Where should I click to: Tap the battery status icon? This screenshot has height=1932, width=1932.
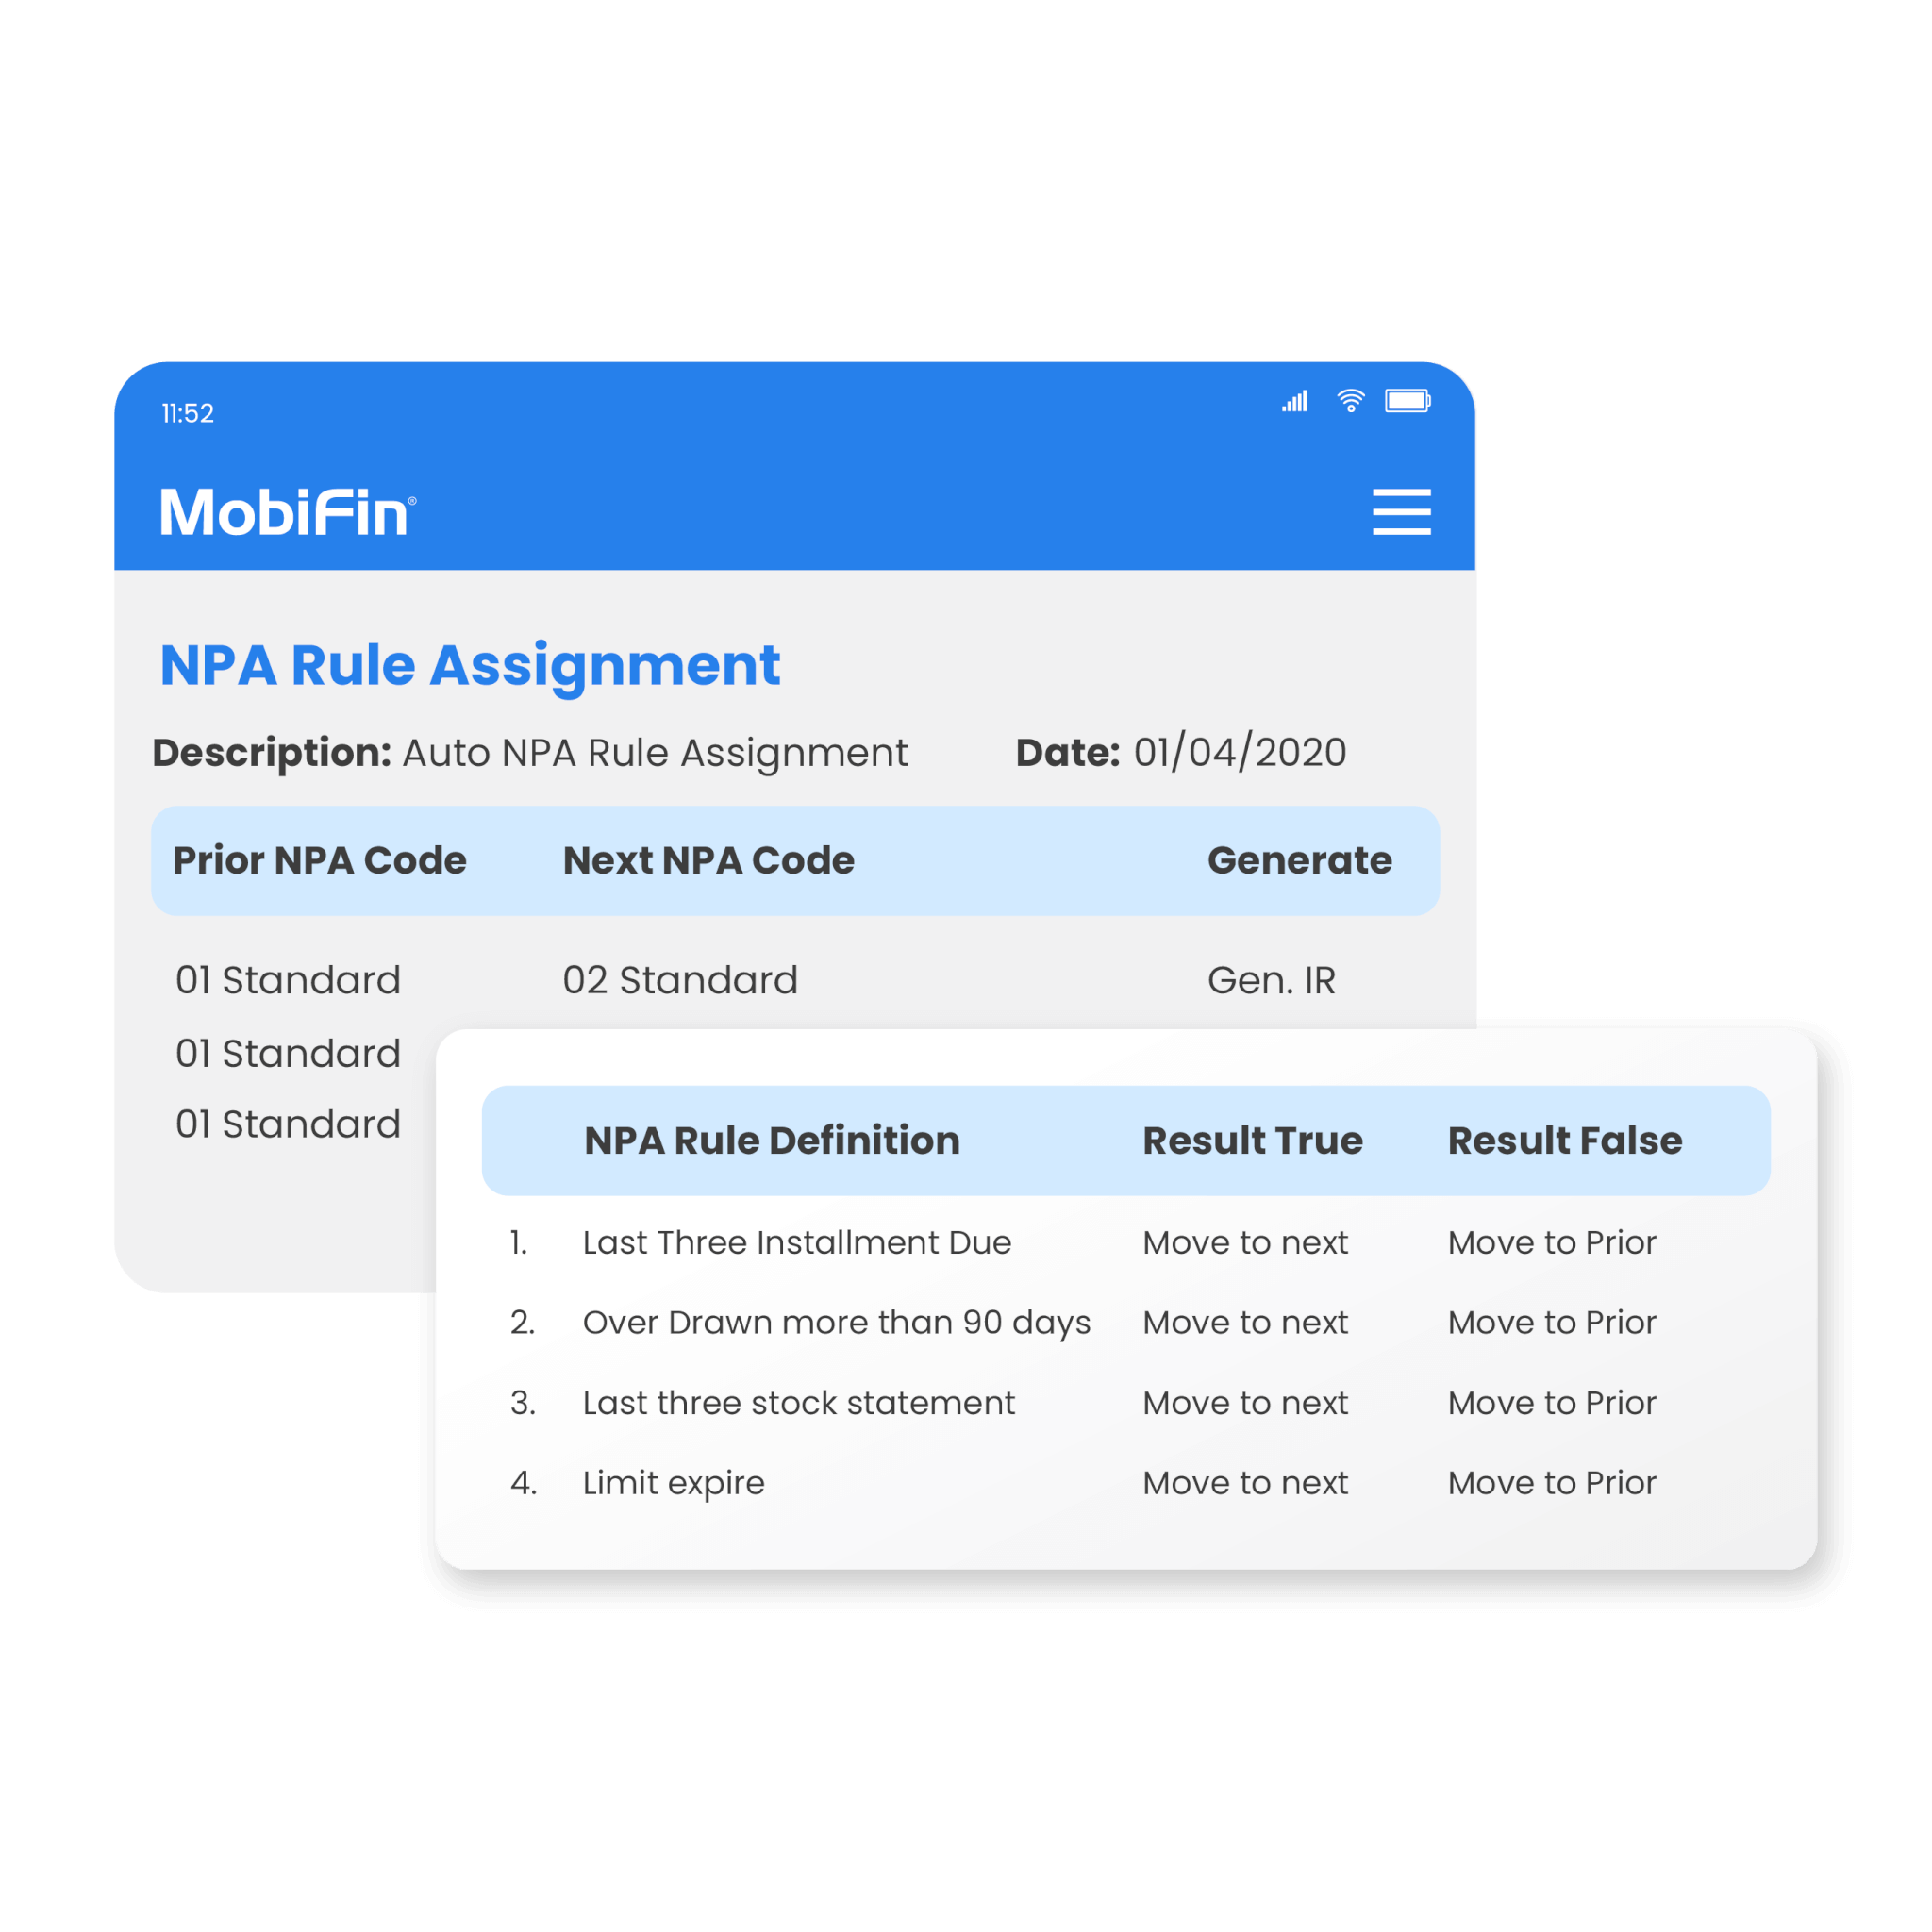(x=1407, y=401)
